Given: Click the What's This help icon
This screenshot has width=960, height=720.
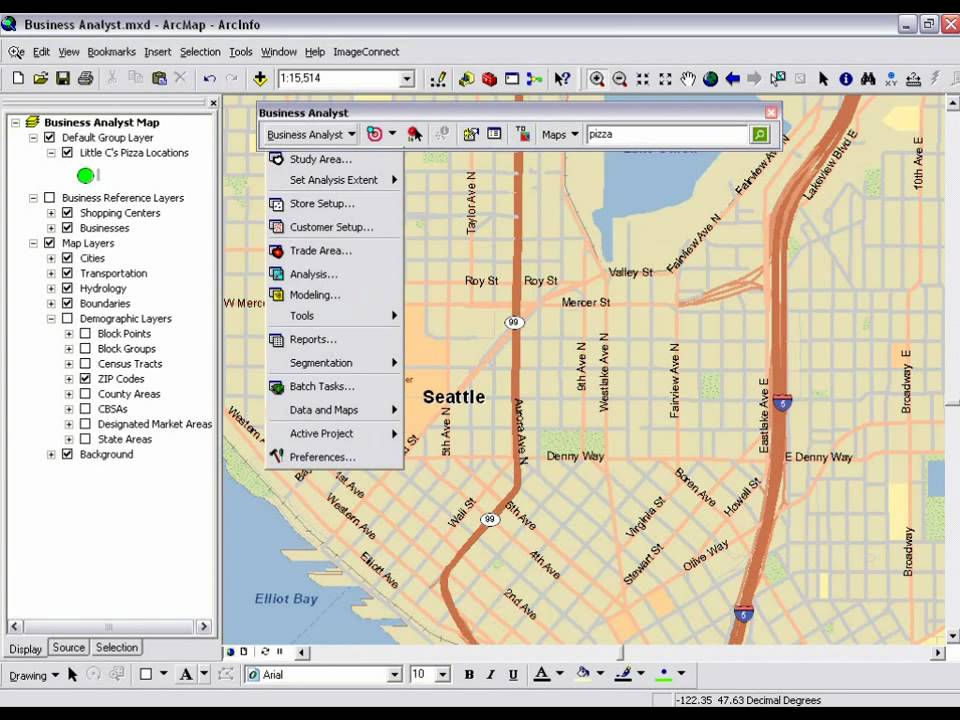Looking at the screenshot, I should (x=562, y=79).
